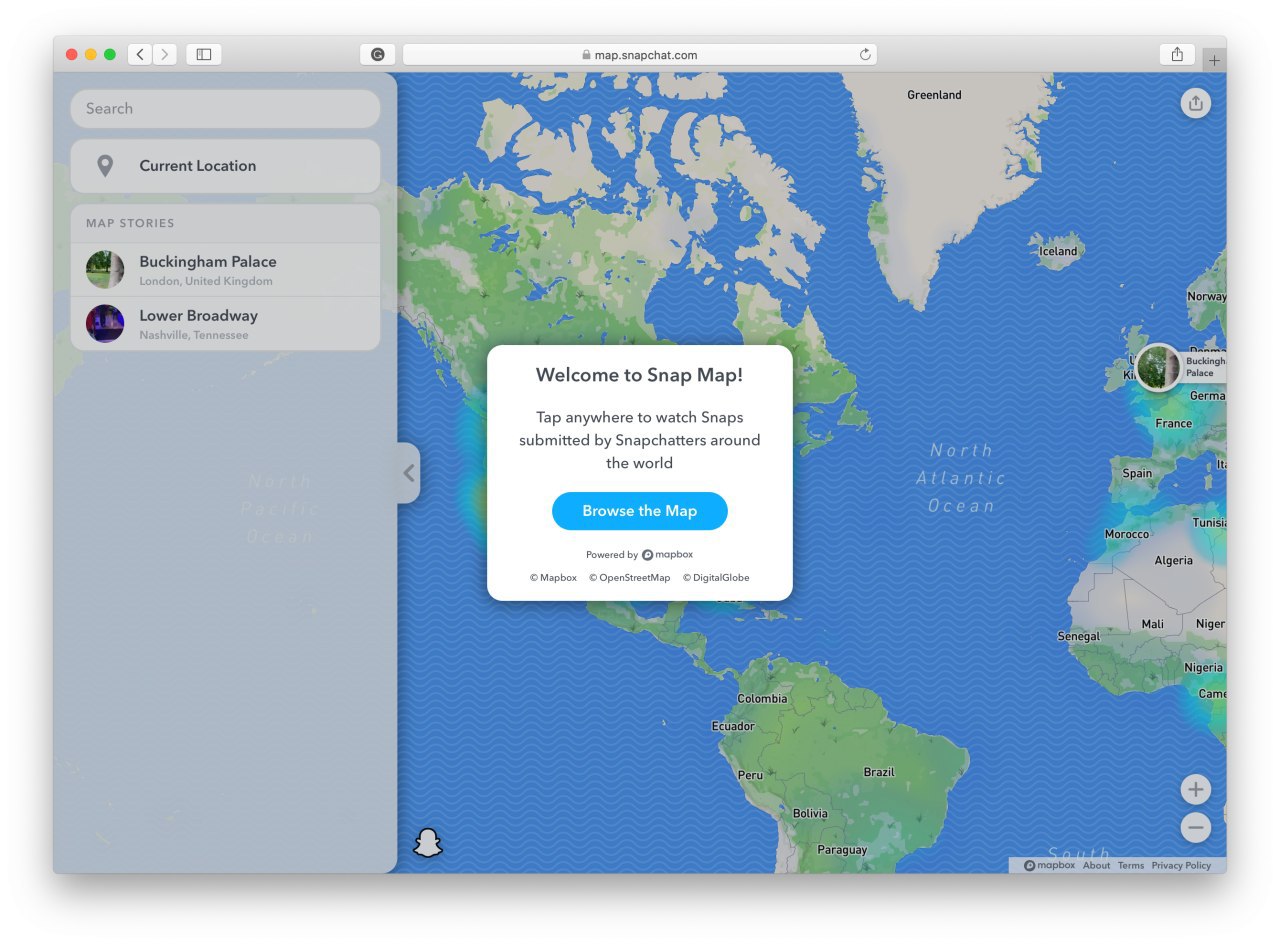
Task: Zoom out with the minus button
Action: click(x=1195, y=827)
